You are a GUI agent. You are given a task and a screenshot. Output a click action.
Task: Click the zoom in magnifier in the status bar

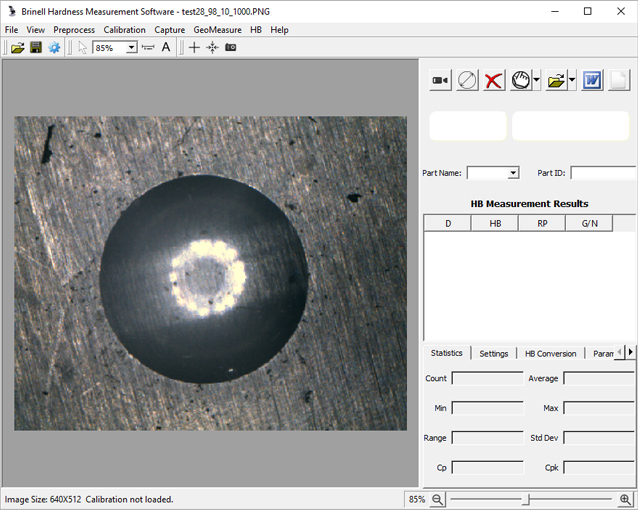pos(626,499)
